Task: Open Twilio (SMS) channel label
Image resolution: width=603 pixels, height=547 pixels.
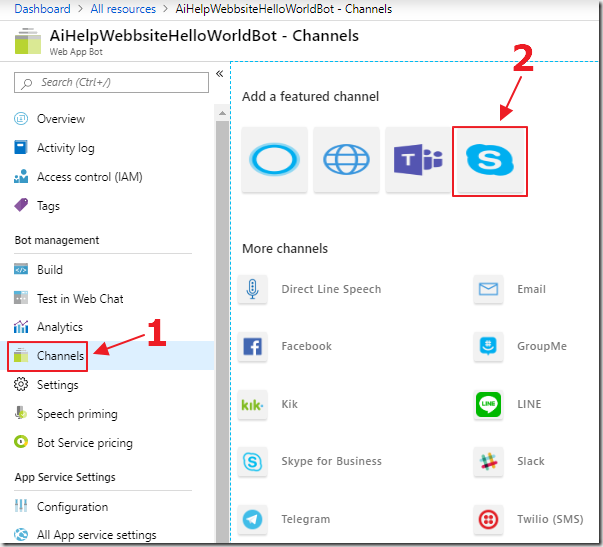Action: [550, 519]
